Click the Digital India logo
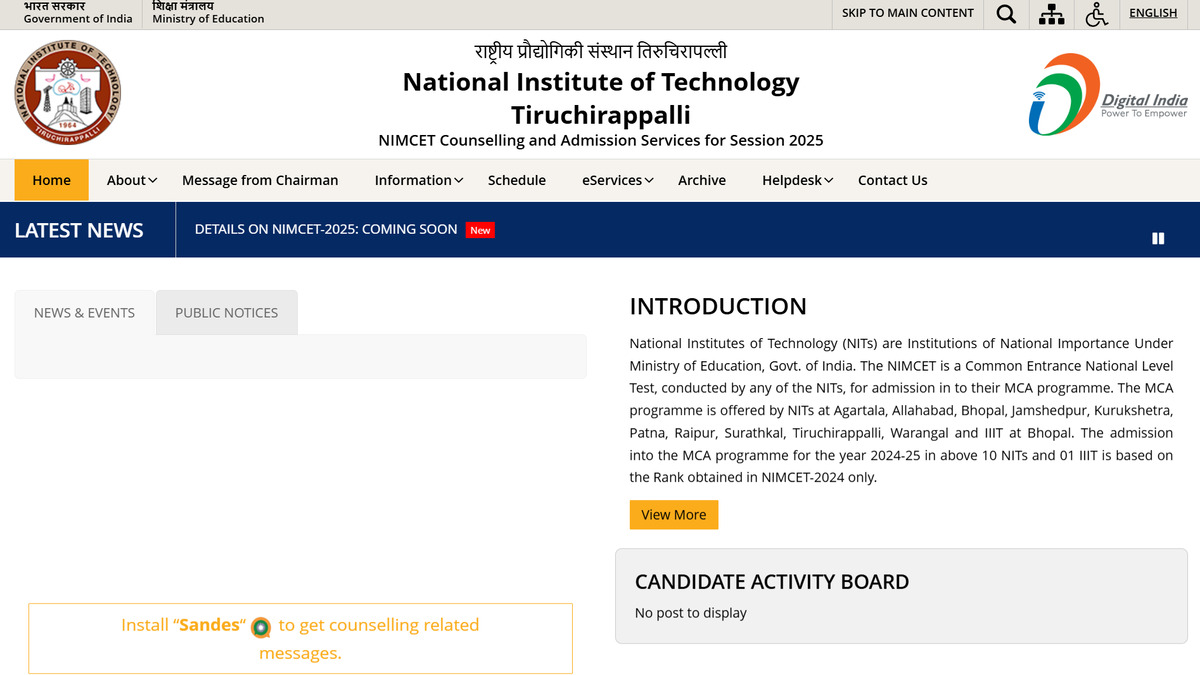This screenshot has height=675, width=1200. point(1108,95)
